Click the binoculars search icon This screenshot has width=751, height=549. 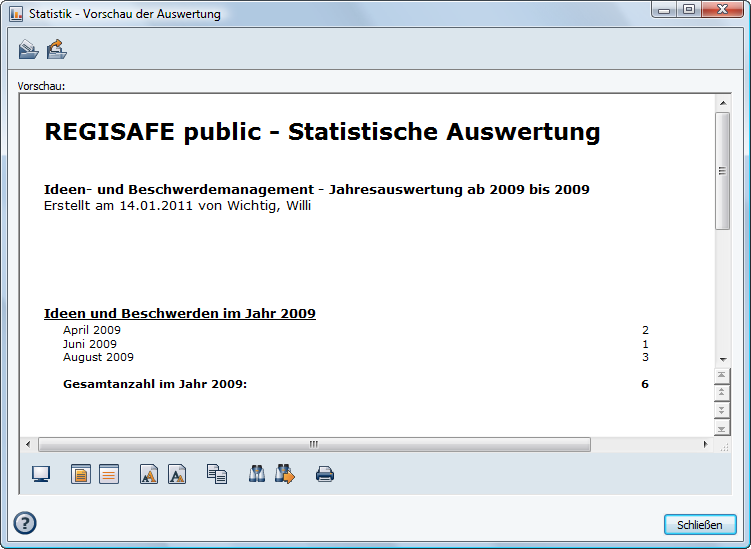tap(257, 474)
